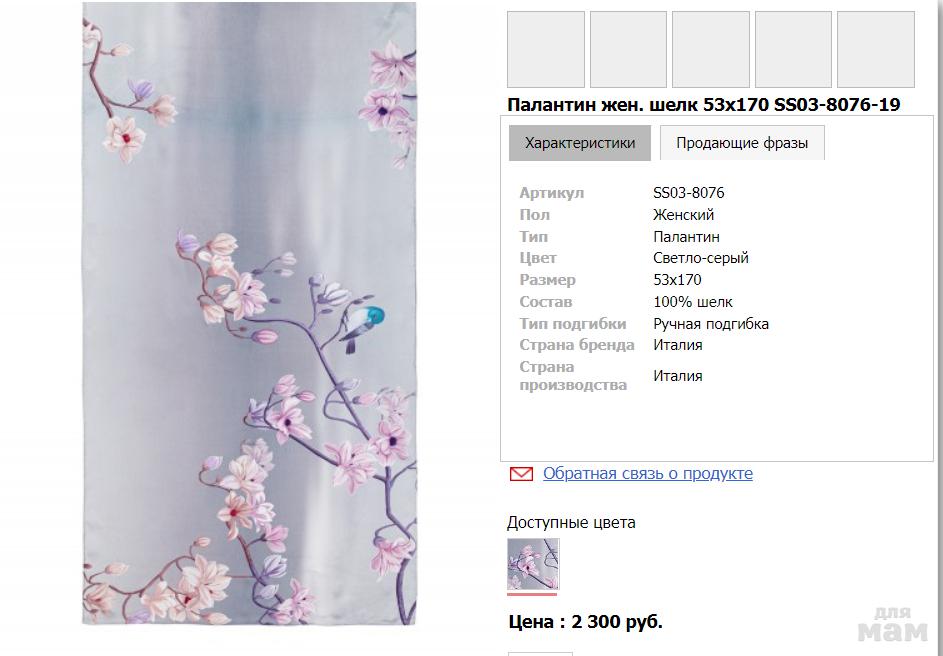Click the Состав value 100% шелк
This screenshot has width=943, height=656.
(x=693, y=302)
